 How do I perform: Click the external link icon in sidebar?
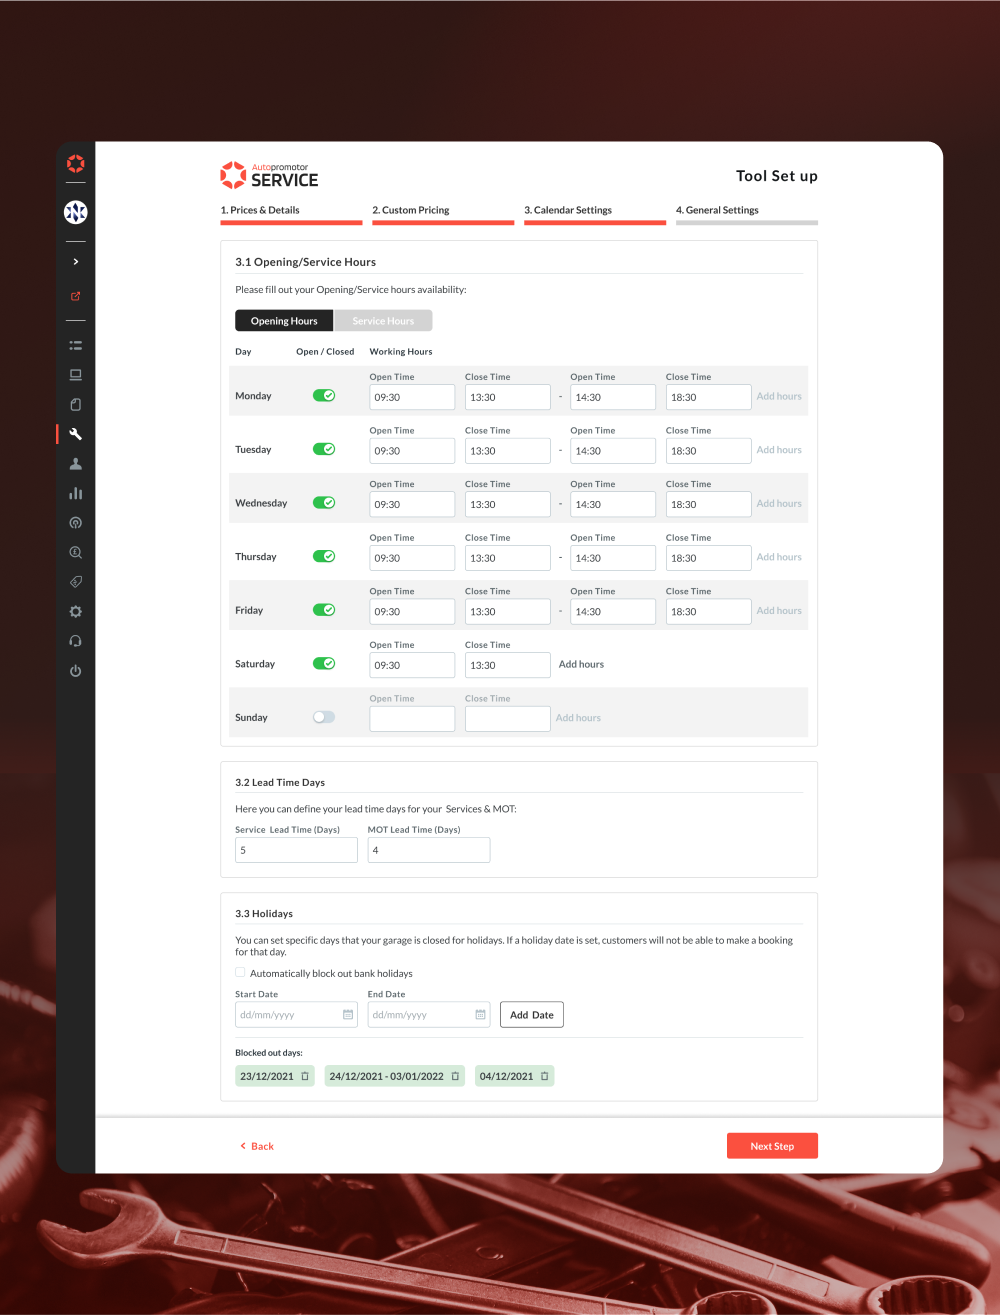point(75,296)
